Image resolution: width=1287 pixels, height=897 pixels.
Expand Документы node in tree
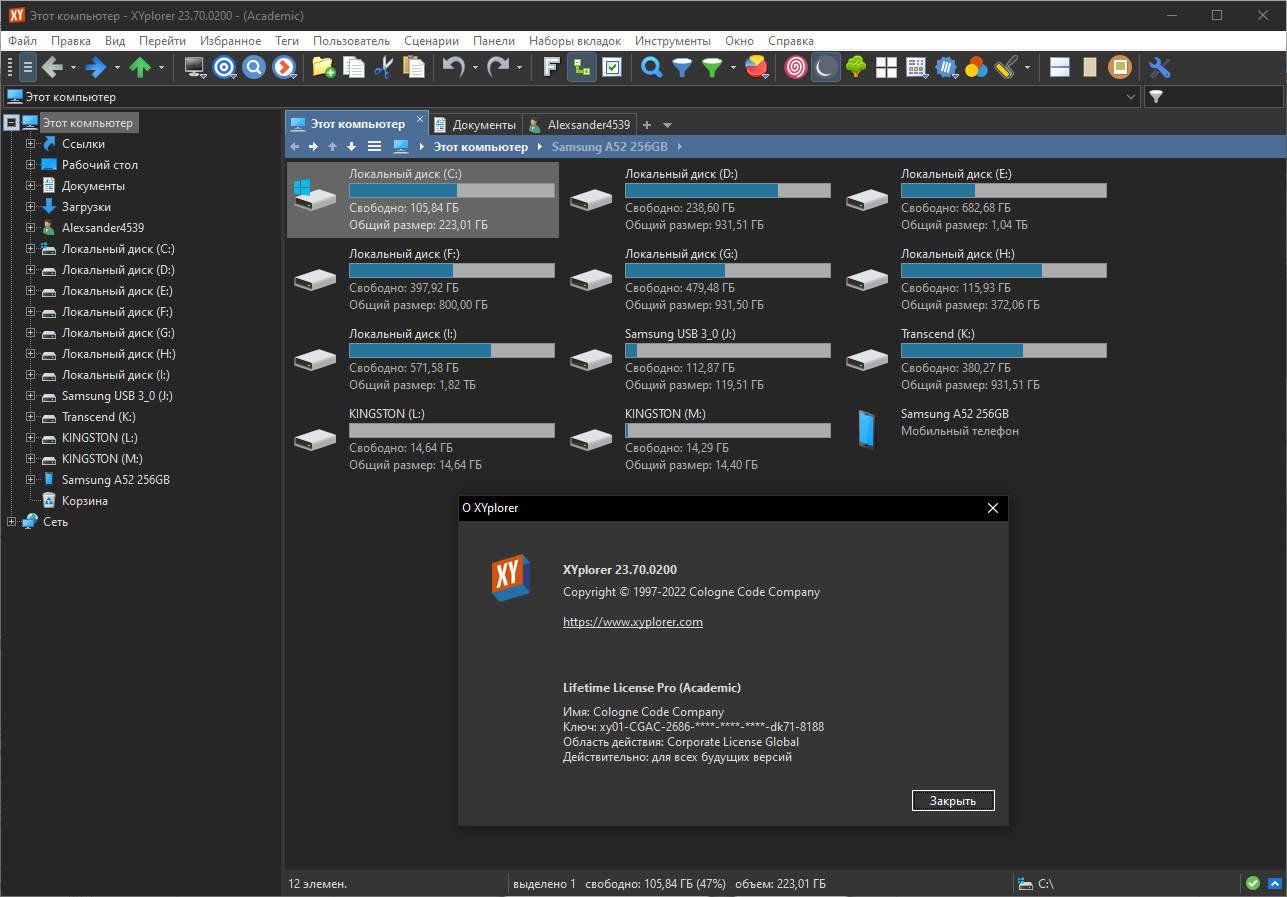[30, 186]
